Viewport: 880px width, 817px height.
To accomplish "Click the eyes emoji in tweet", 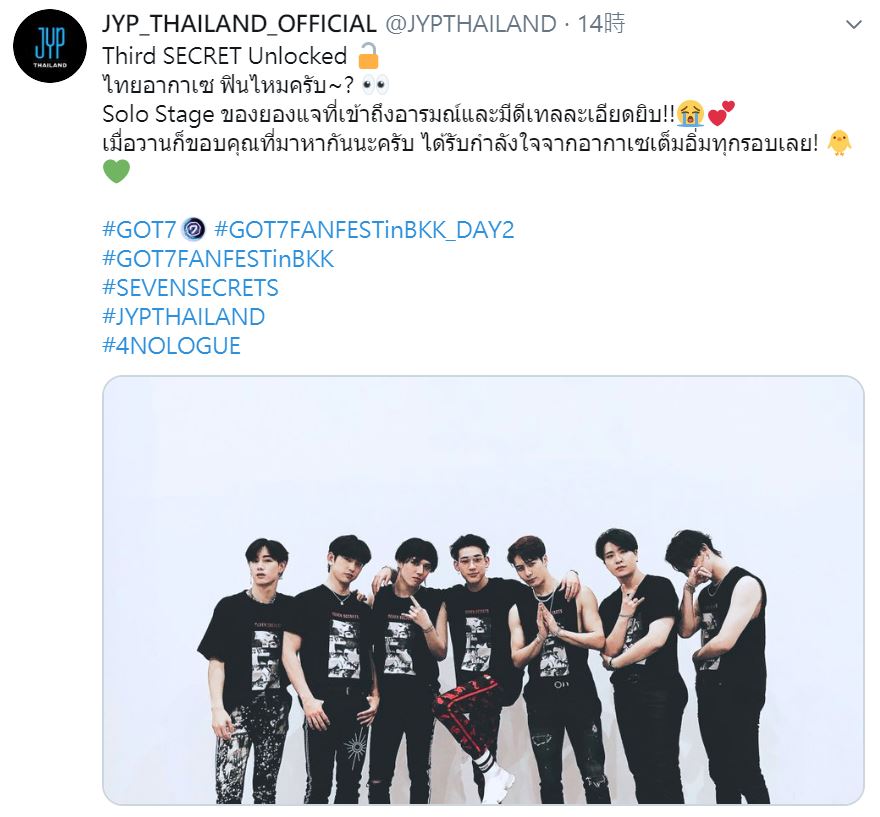I will [375, 85].
